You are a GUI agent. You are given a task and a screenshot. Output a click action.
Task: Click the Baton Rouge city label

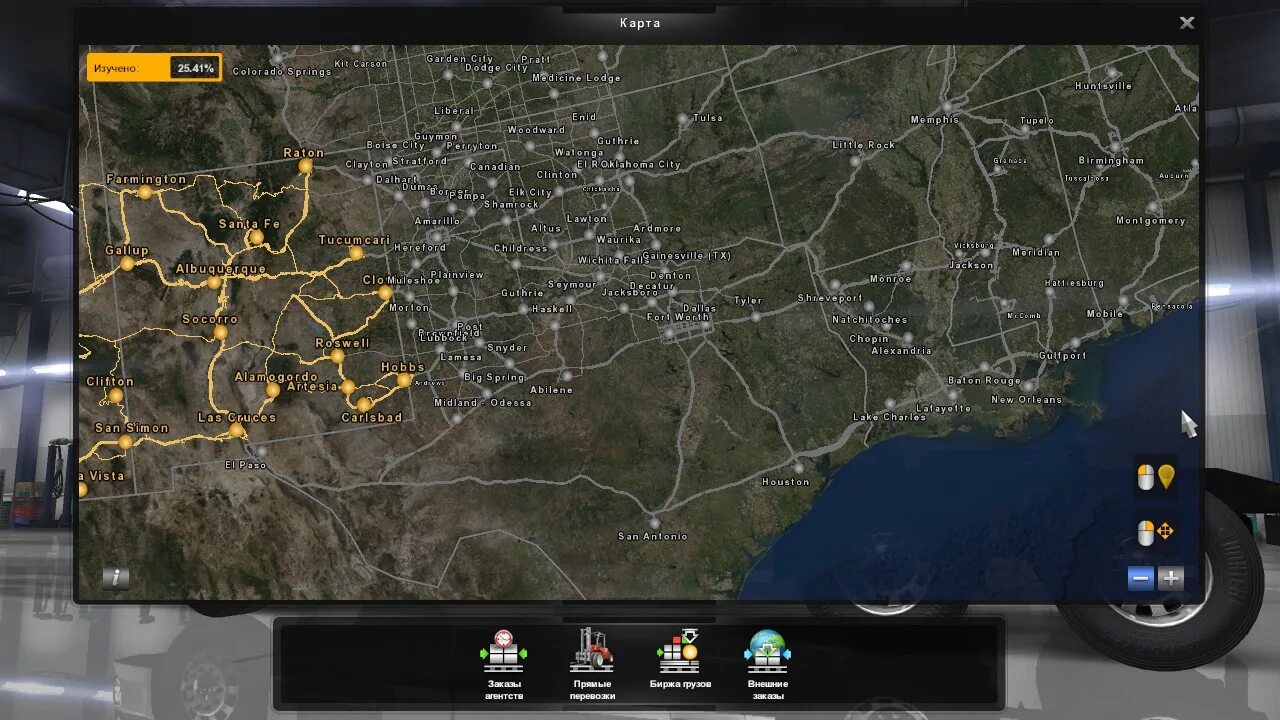984,380
